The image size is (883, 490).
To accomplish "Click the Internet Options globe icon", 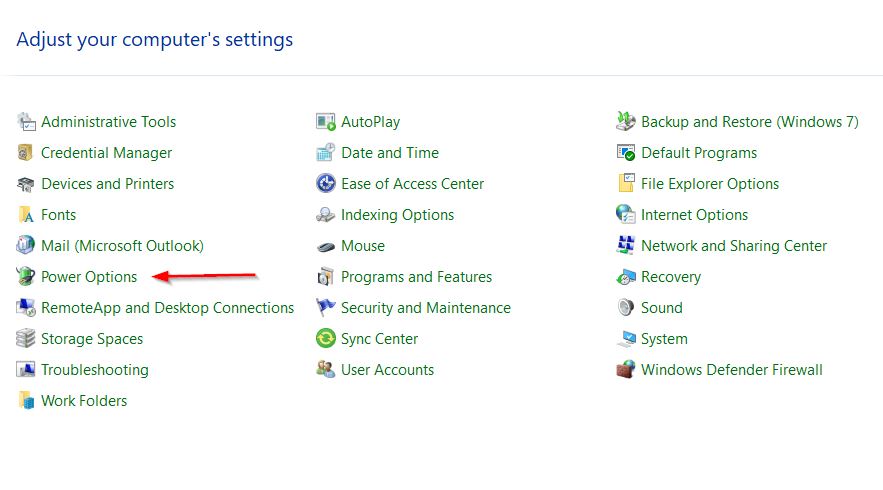I will point(626,215).
